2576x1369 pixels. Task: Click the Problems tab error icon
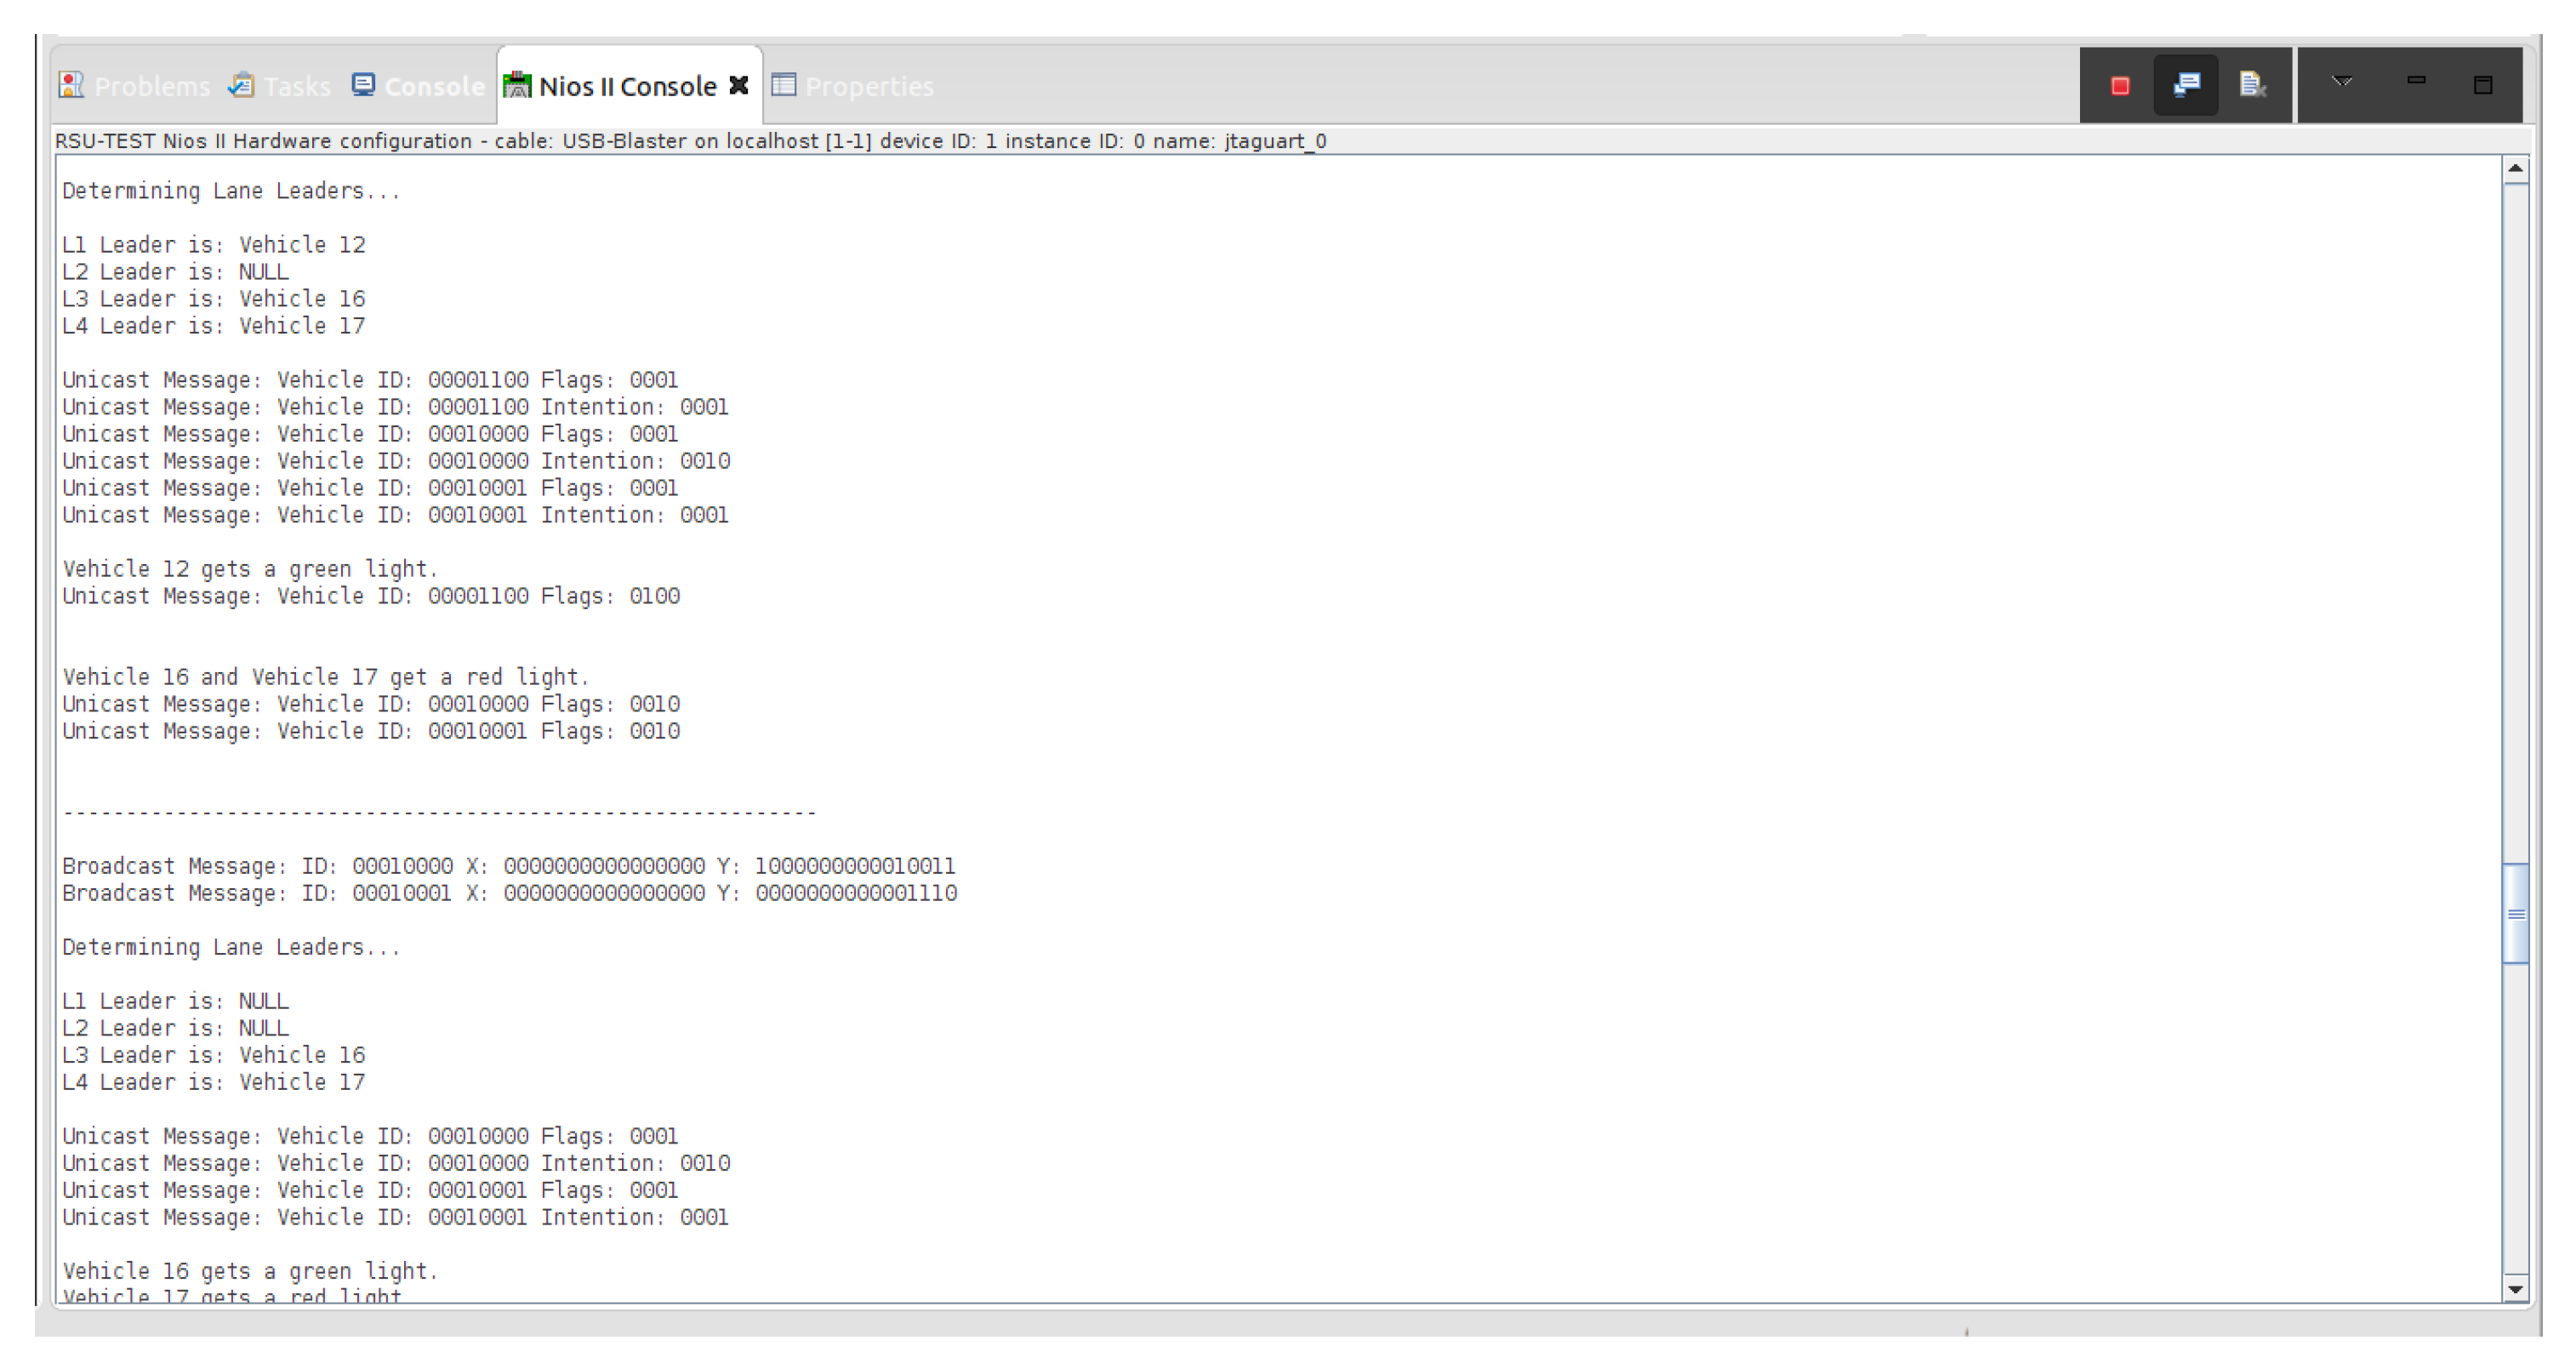[x=71, y=86]
